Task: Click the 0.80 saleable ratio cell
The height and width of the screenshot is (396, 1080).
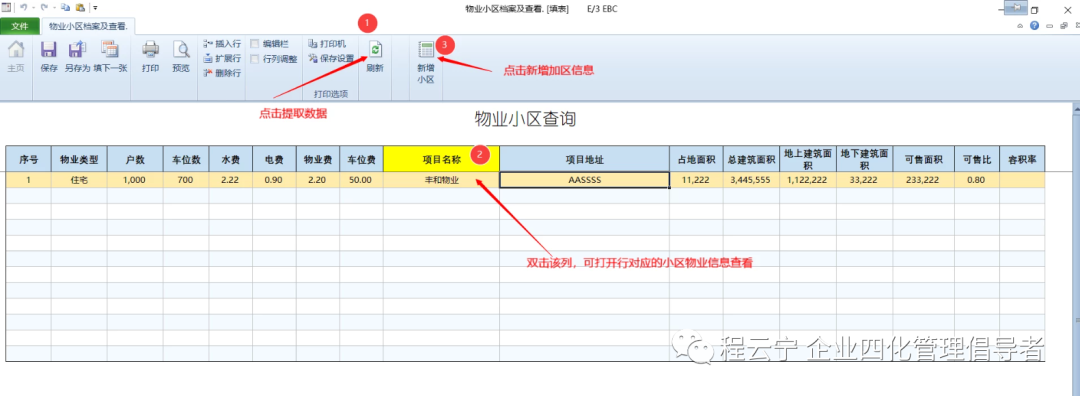Action: (x=977, y=180)
